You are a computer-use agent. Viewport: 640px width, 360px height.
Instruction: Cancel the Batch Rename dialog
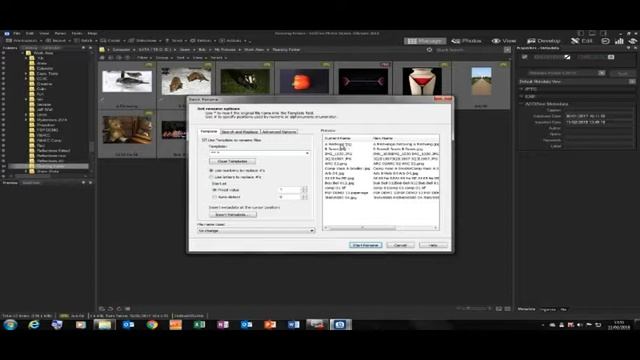point(400,245)
